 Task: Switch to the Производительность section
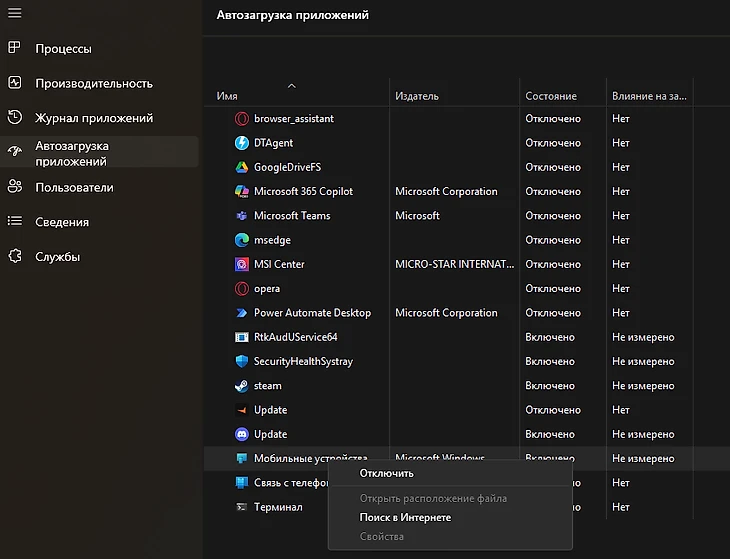pos(93,84)
